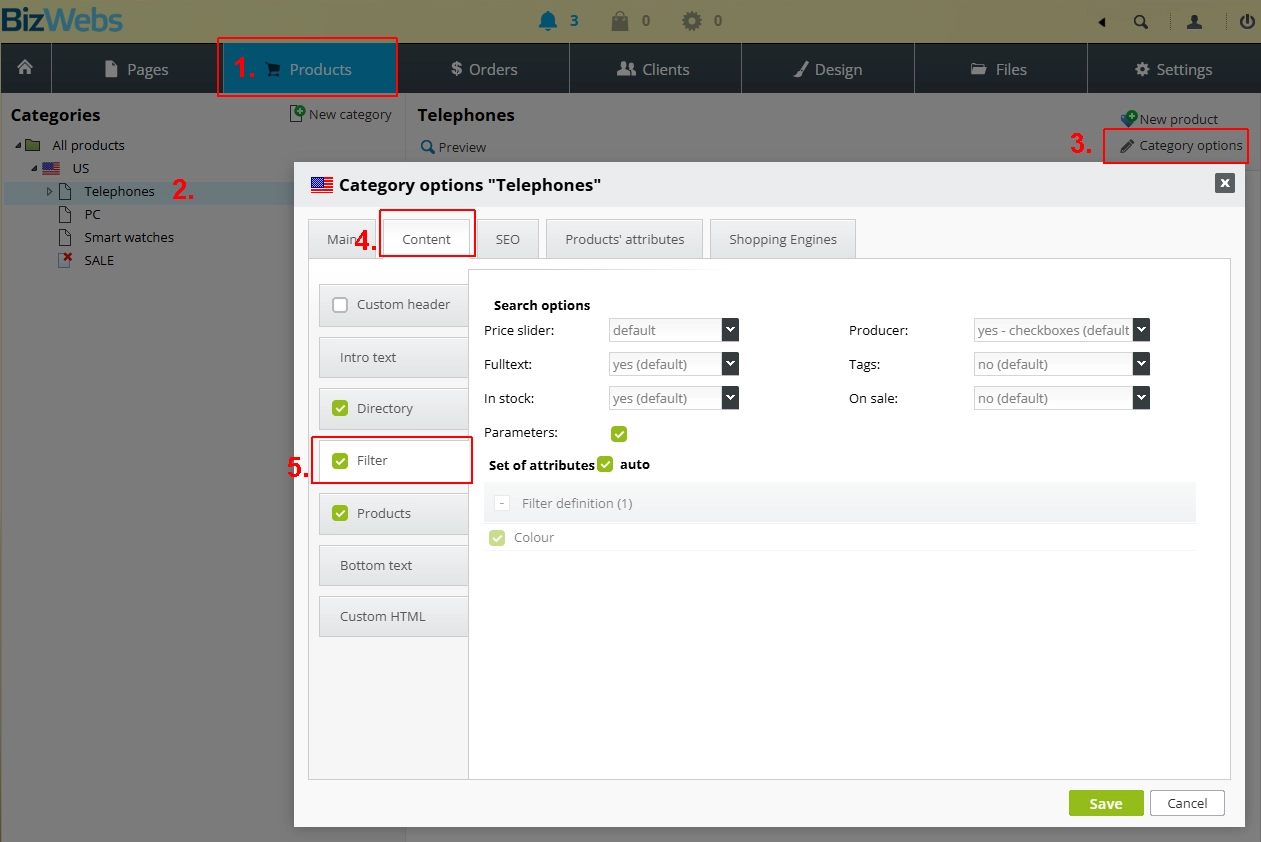Close the Category options dialog
1261x842 pixels.
(1224, 183)
